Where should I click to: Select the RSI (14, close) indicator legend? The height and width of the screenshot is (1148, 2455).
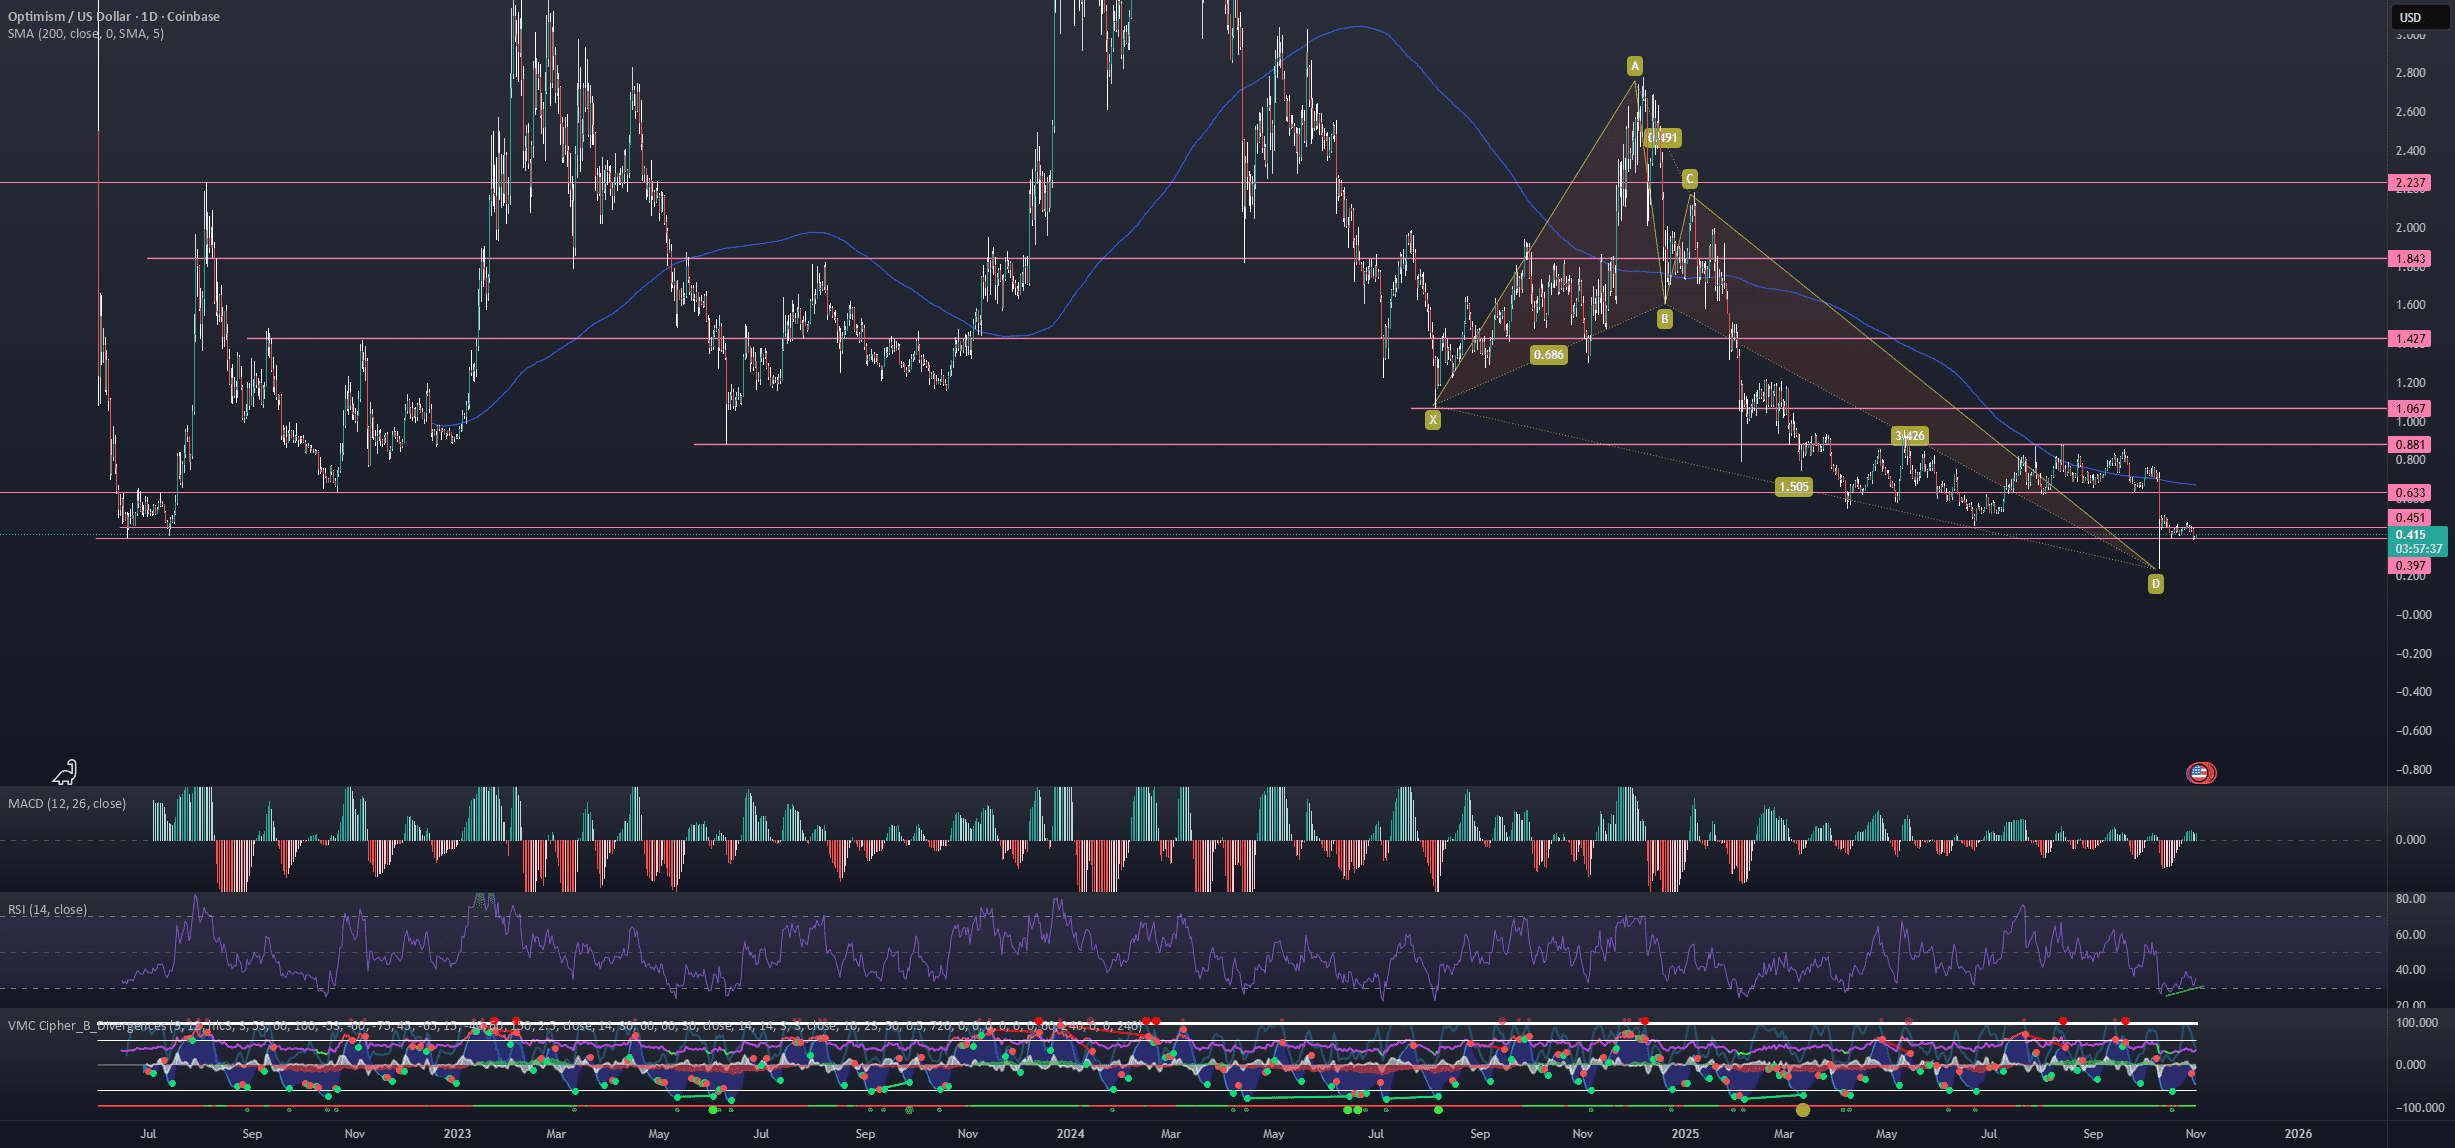coord(47,910)
